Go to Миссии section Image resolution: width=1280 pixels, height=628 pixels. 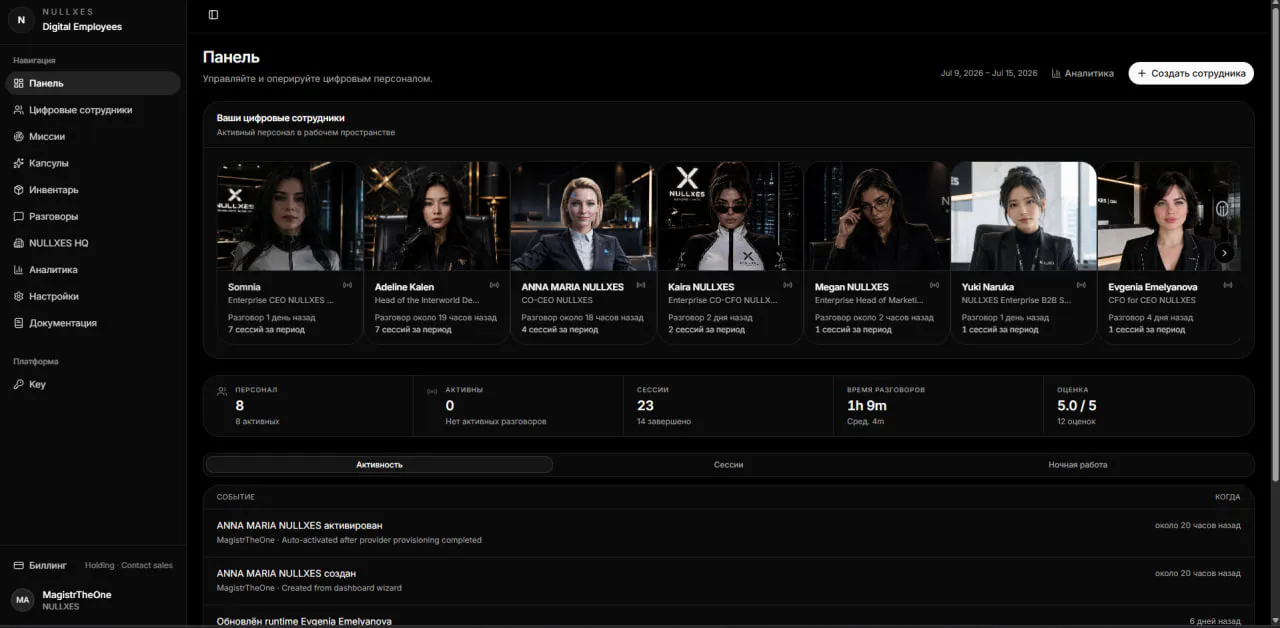93,137
